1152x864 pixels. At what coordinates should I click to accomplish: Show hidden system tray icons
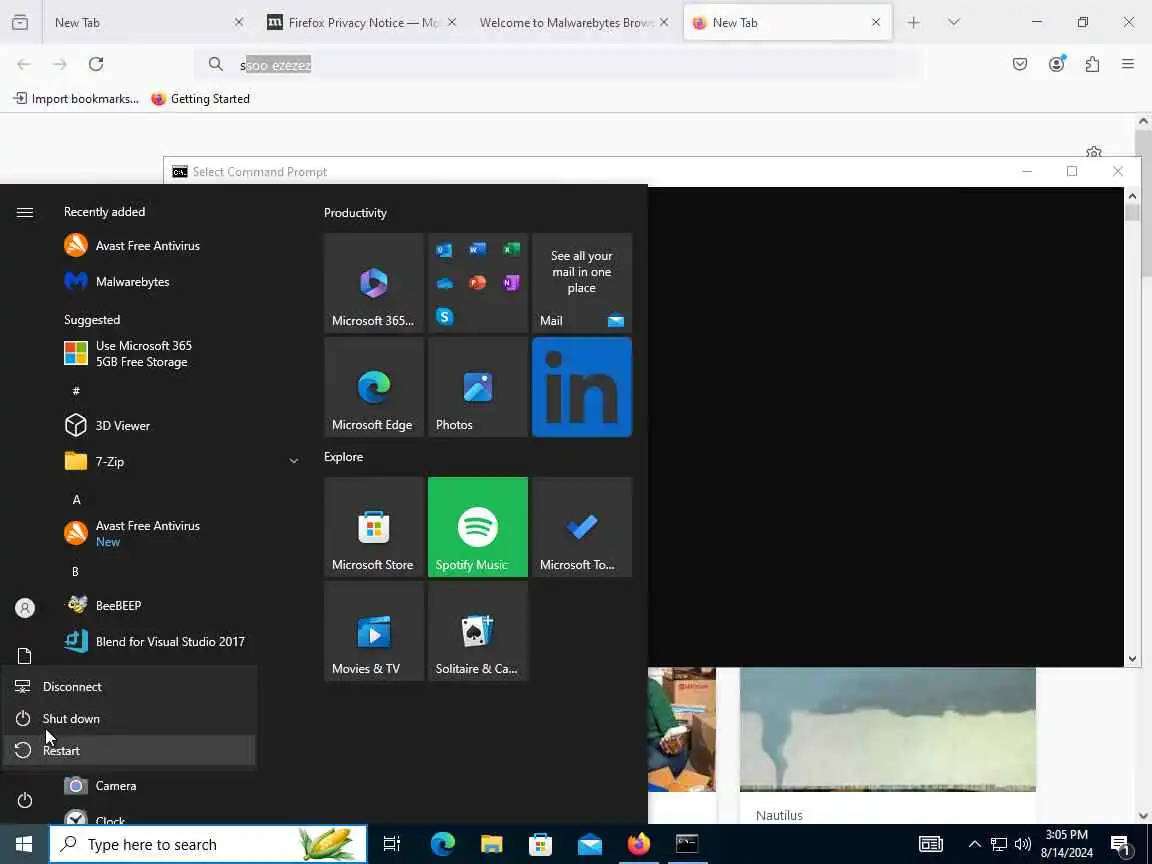[975, 844]
